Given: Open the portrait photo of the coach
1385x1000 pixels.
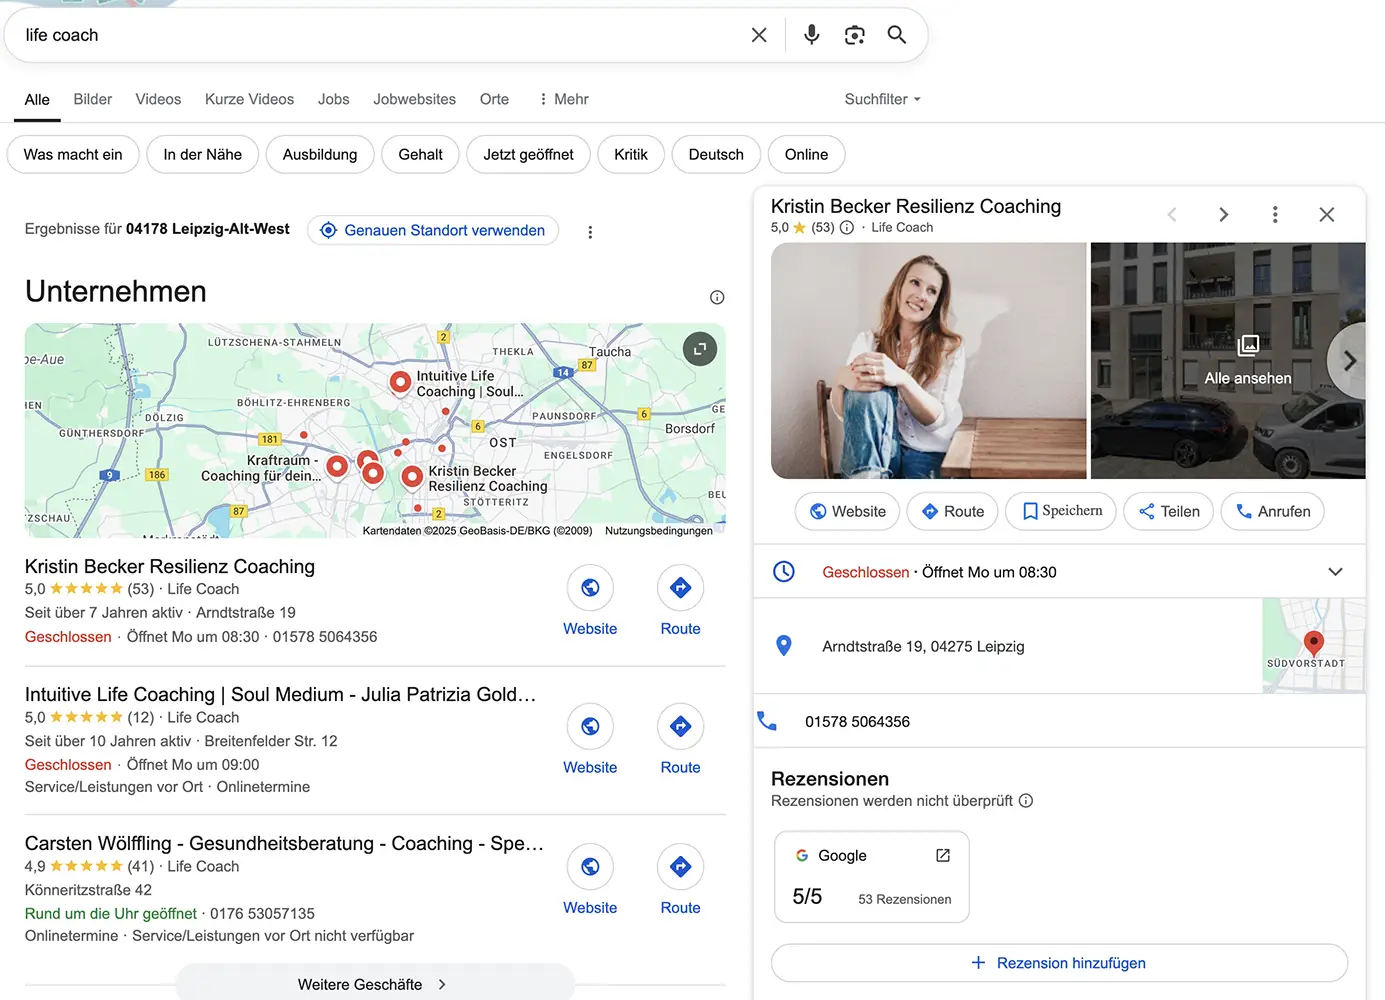Looking at the screenshot, I should point(929,361).
